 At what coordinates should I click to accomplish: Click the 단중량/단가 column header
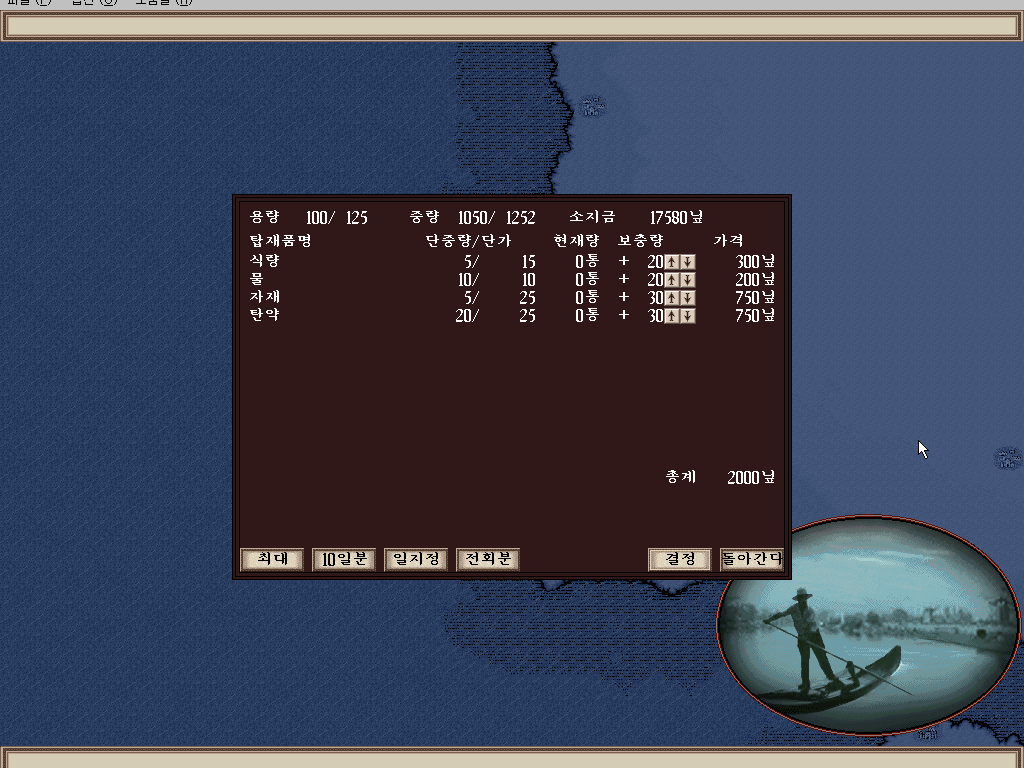click(468, 240)
